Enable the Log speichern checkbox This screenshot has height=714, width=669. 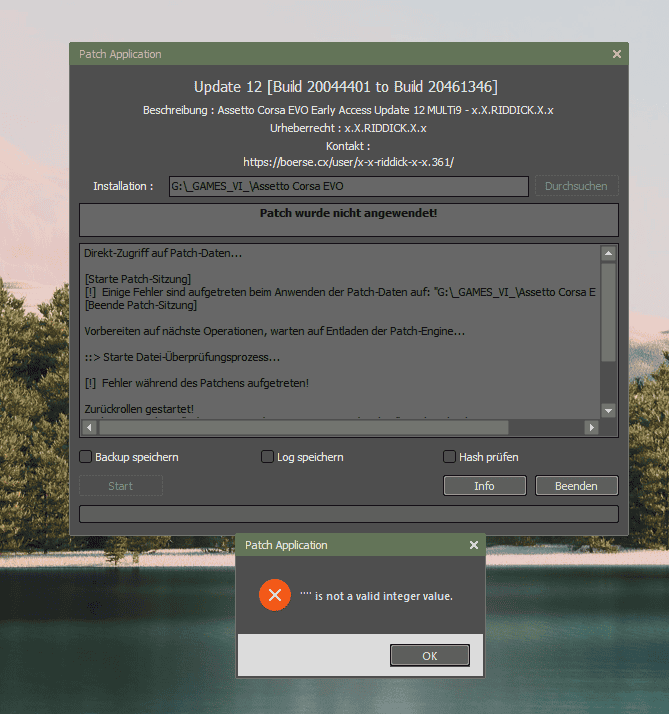[267, 457]
